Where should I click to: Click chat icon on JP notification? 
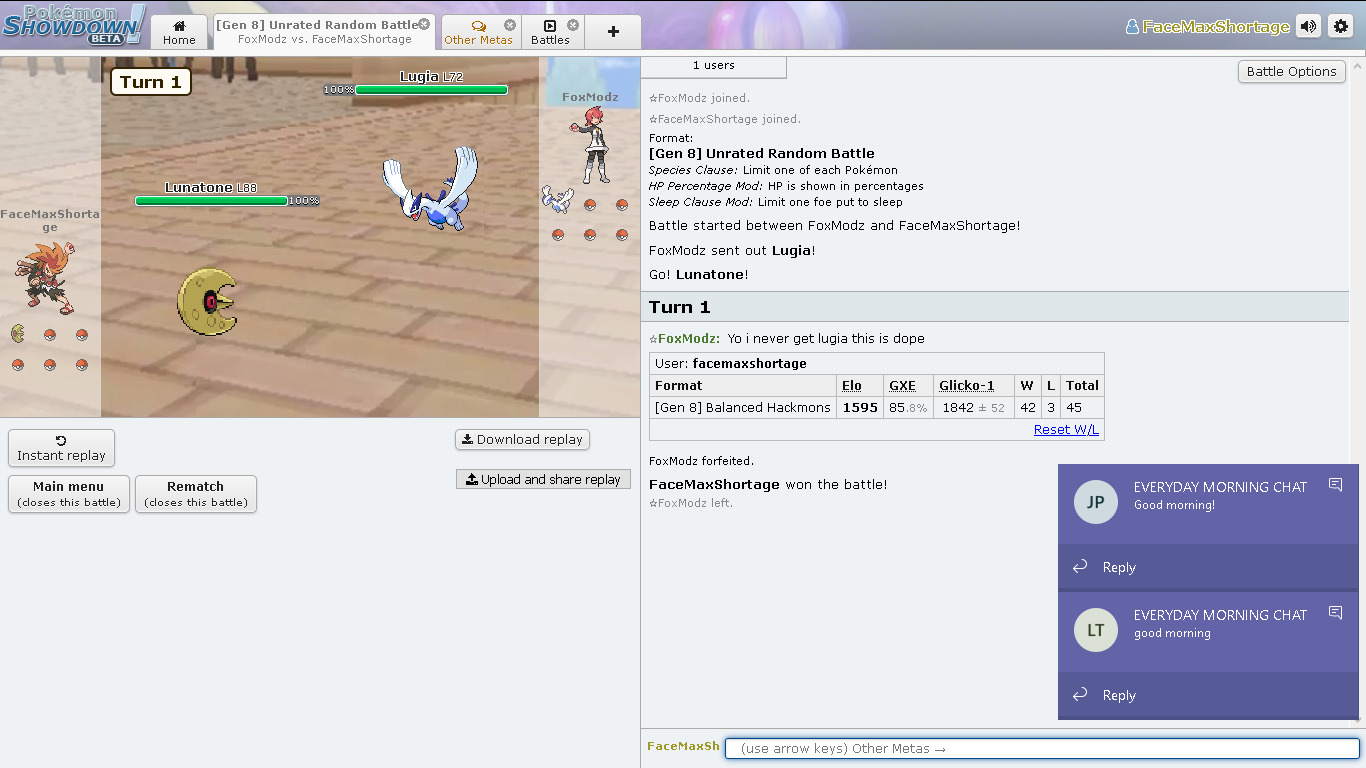(1335, 484)
